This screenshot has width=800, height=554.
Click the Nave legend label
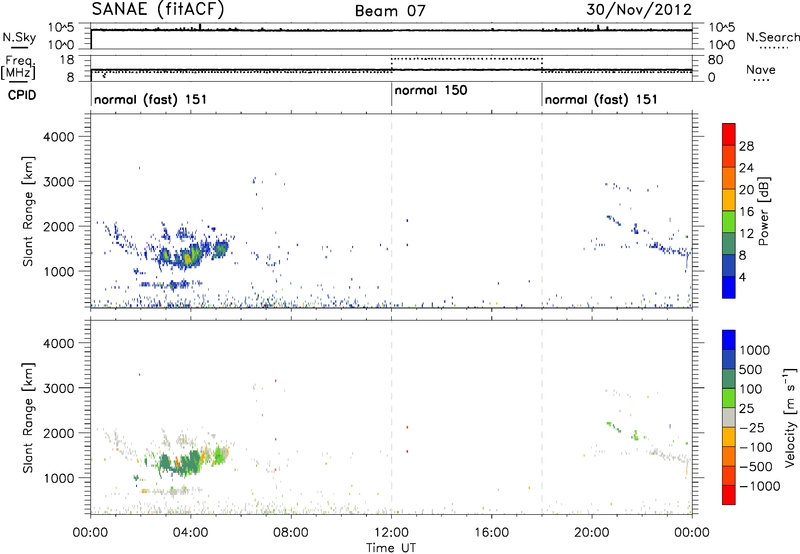tap(761, 69)
